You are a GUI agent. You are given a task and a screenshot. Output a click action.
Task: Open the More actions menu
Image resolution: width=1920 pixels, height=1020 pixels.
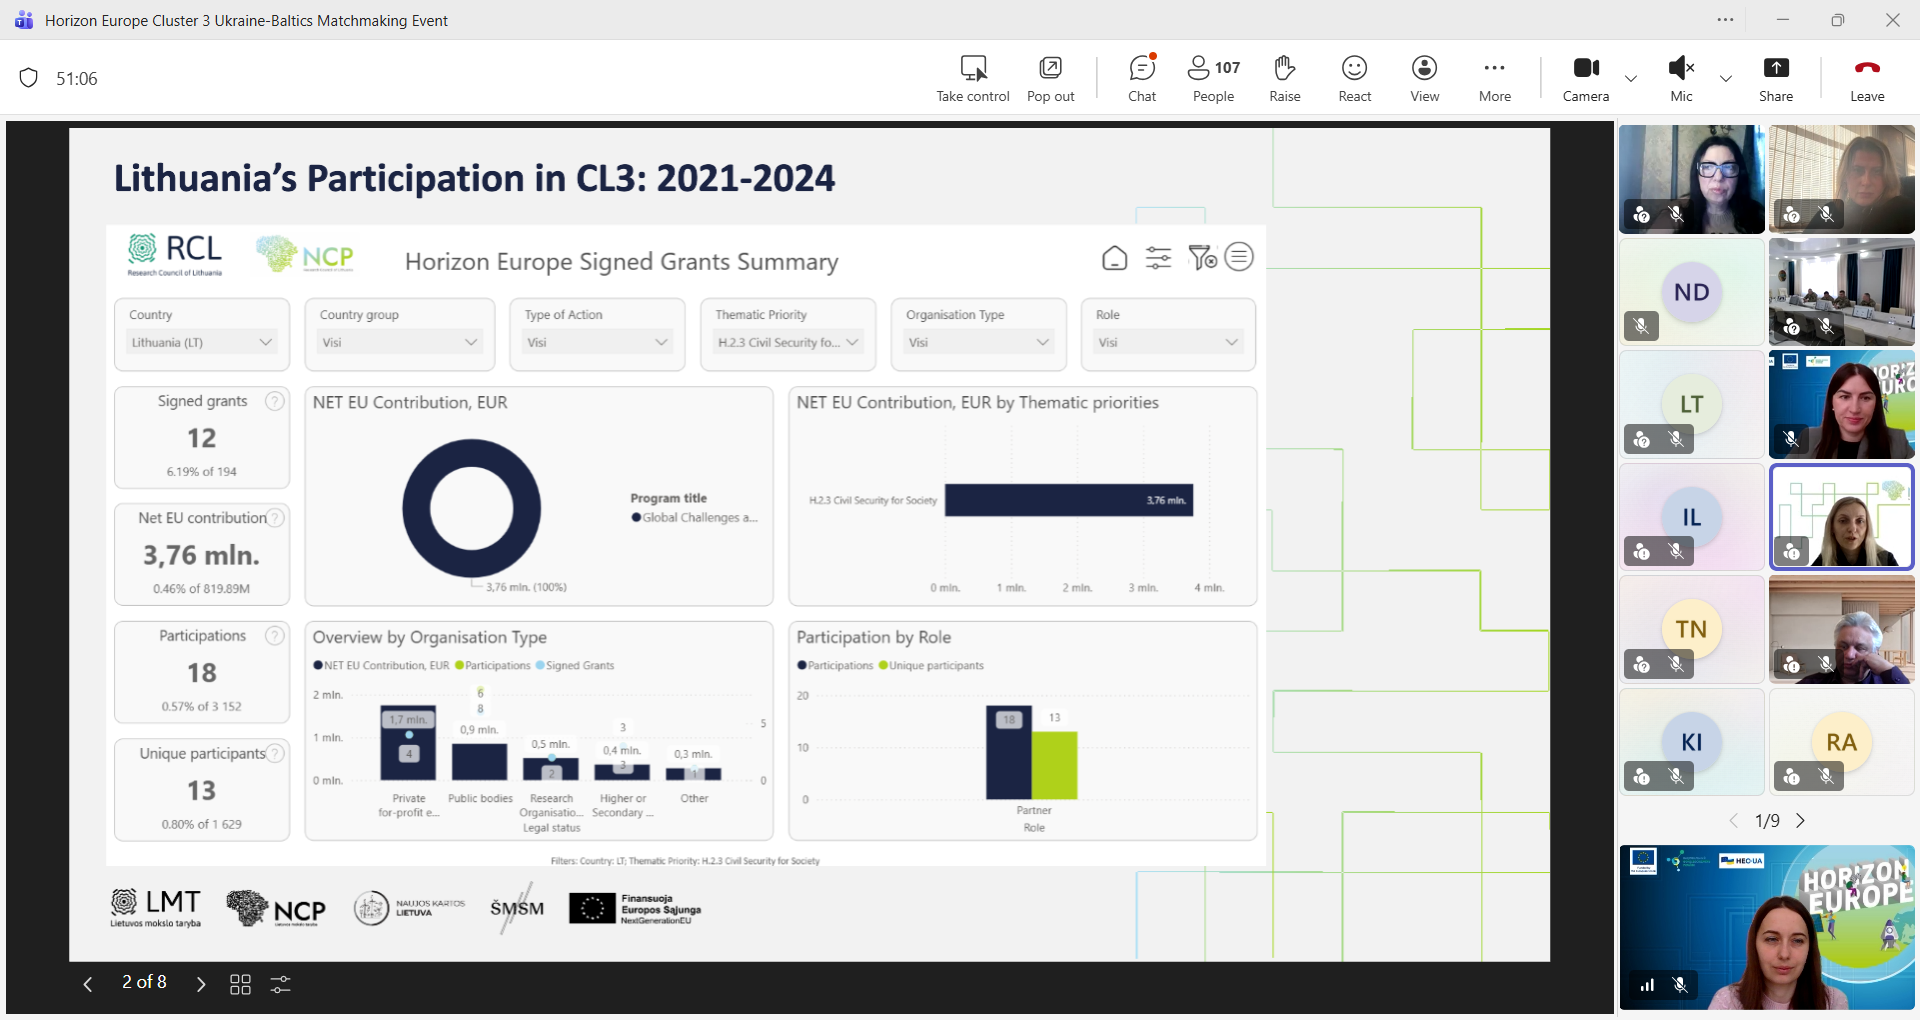click(x=1494, y=78)
